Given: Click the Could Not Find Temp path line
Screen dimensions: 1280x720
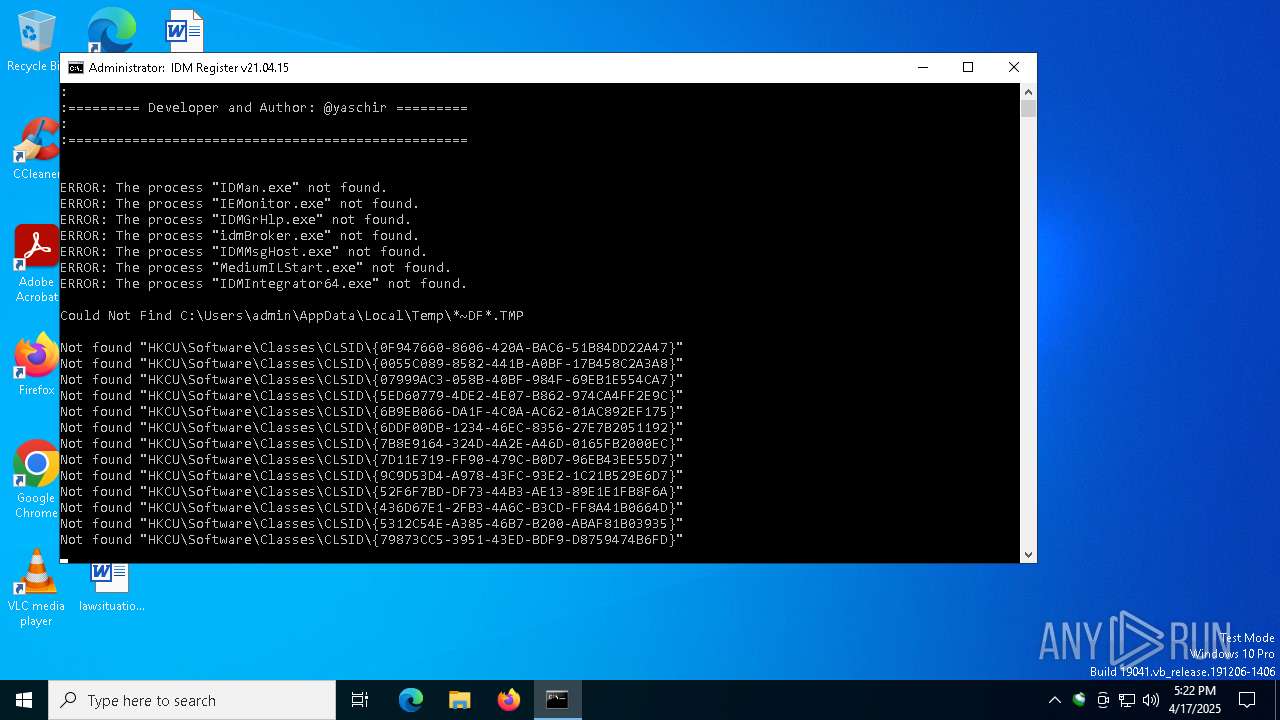Looking at the screenshot, I should coord(292,316).
